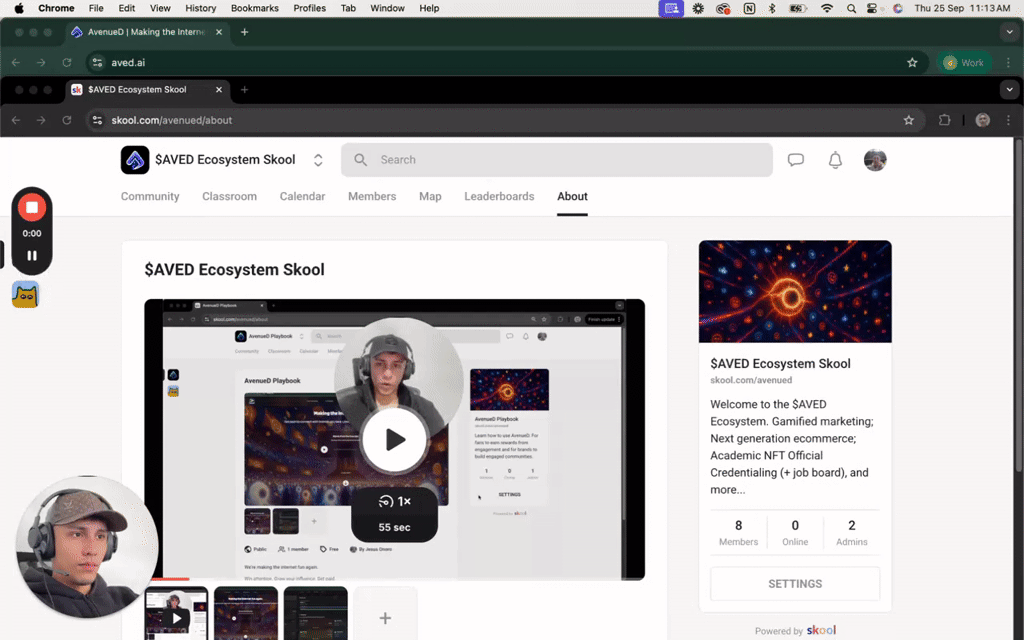Open Skool chat messages icon
Screen dimensions: 1024x640
coord(795,160)
